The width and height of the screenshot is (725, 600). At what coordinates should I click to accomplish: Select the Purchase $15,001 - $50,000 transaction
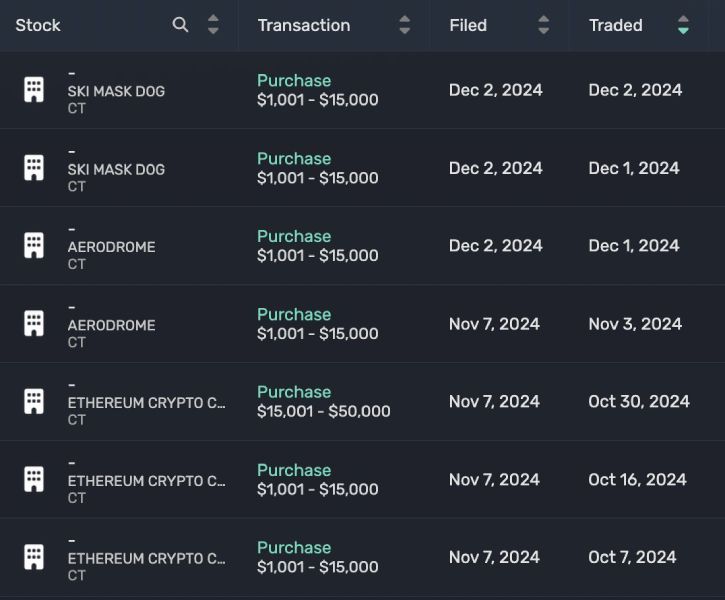(x=323, y=402)
